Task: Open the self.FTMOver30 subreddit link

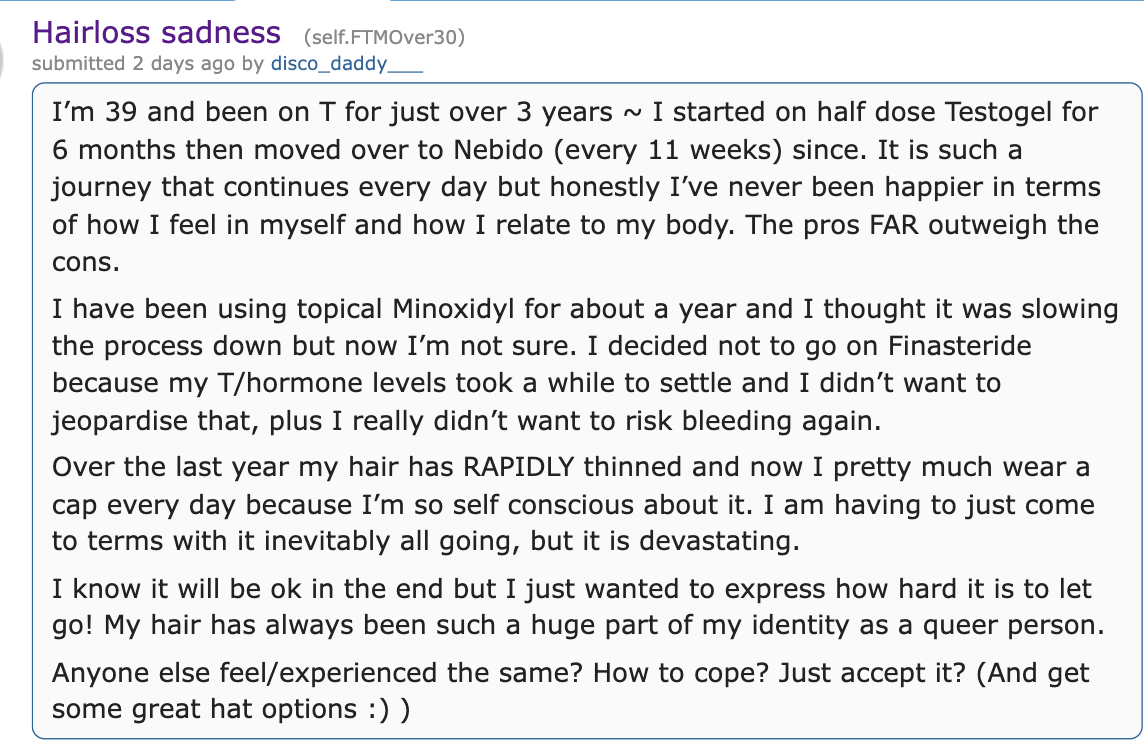Action: coord(384,36)
